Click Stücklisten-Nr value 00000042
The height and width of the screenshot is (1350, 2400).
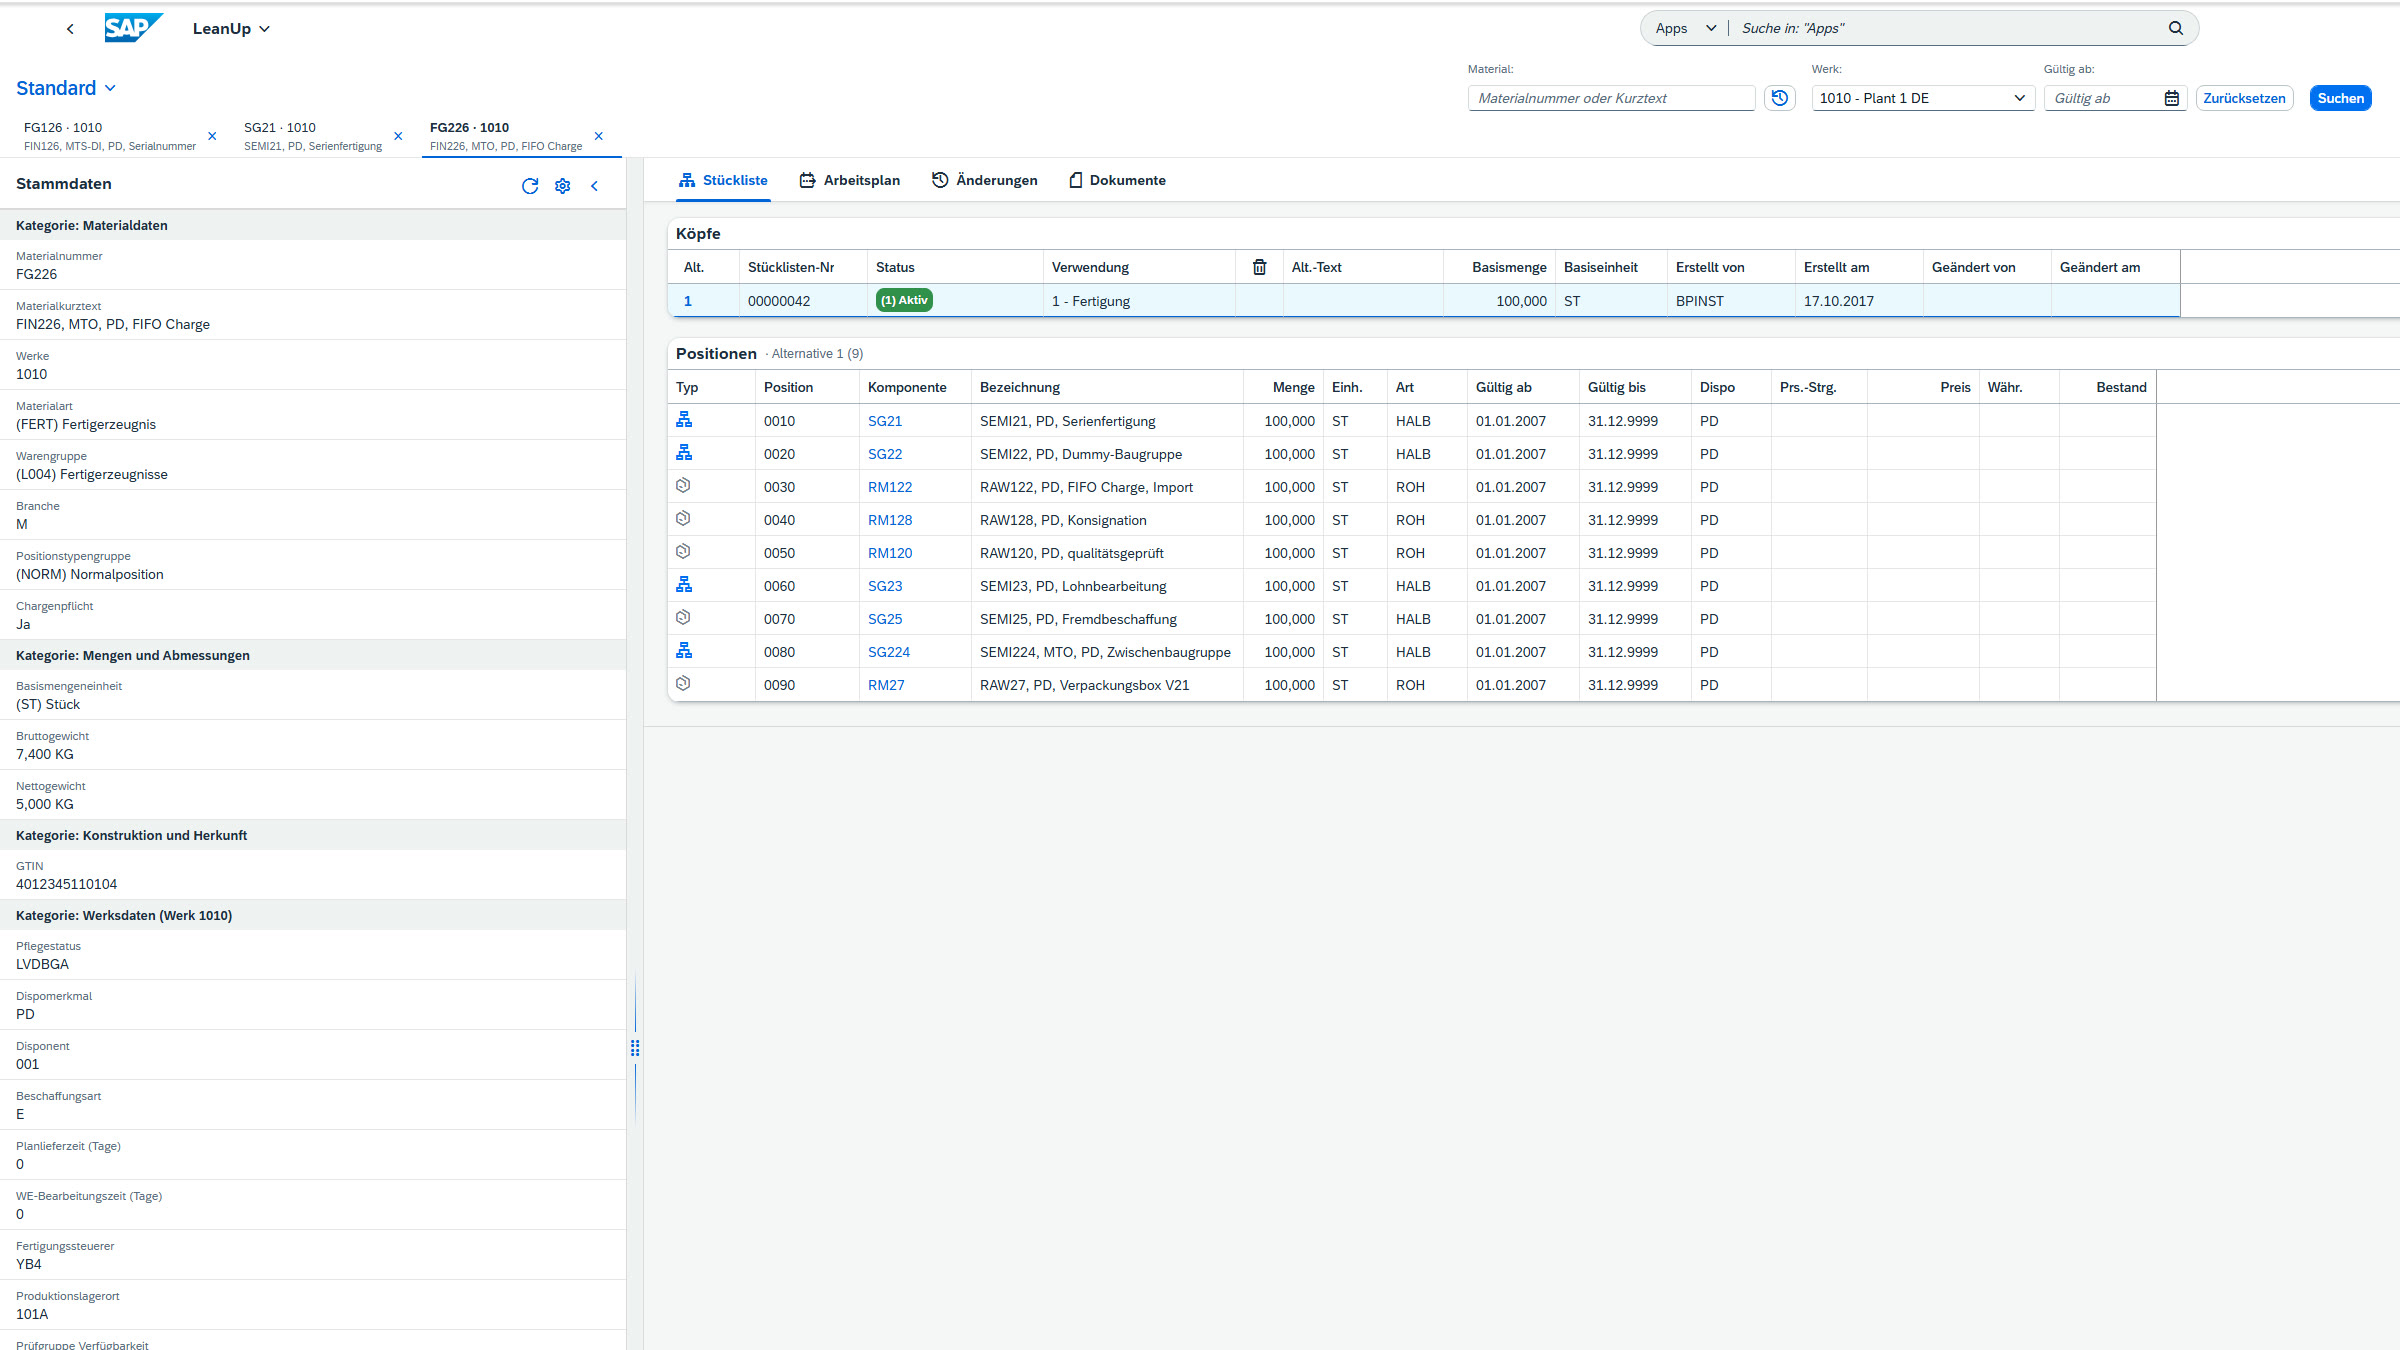[779, 301]
